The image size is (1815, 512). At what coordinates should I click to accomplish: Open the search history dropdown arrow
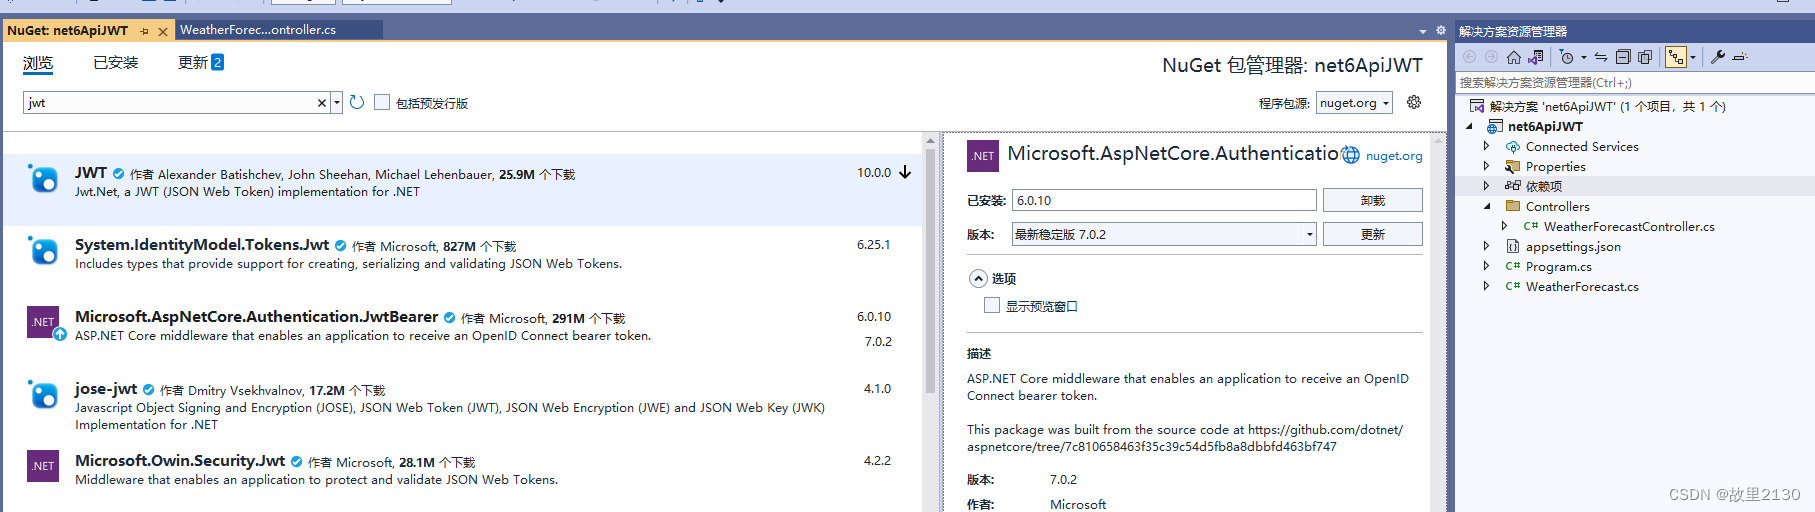point(337,103)
